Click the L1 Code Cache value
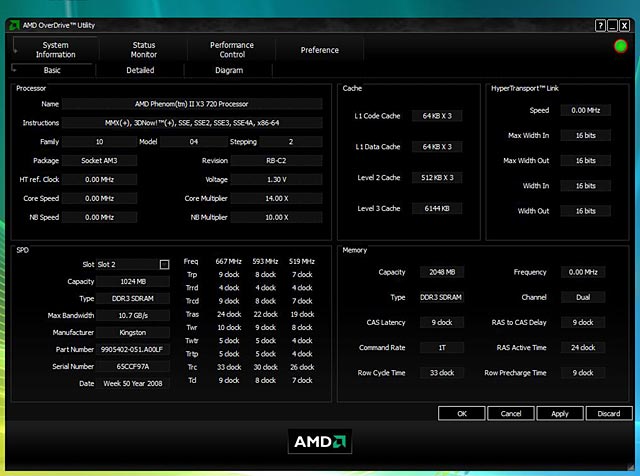 pyautogui.click(x=437, y=116)
